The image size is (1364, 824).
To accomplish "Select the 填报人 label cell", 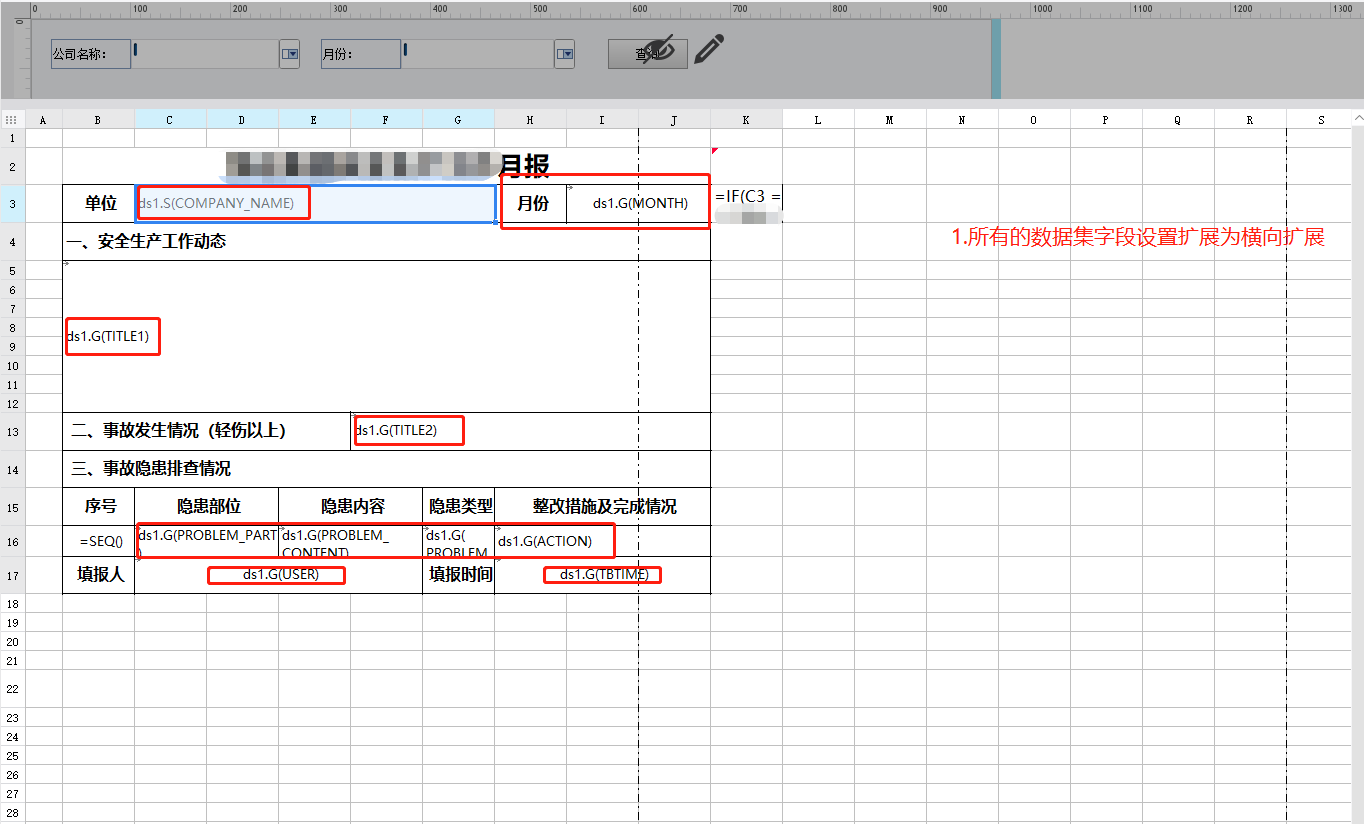I will click(x=99, y=575).
